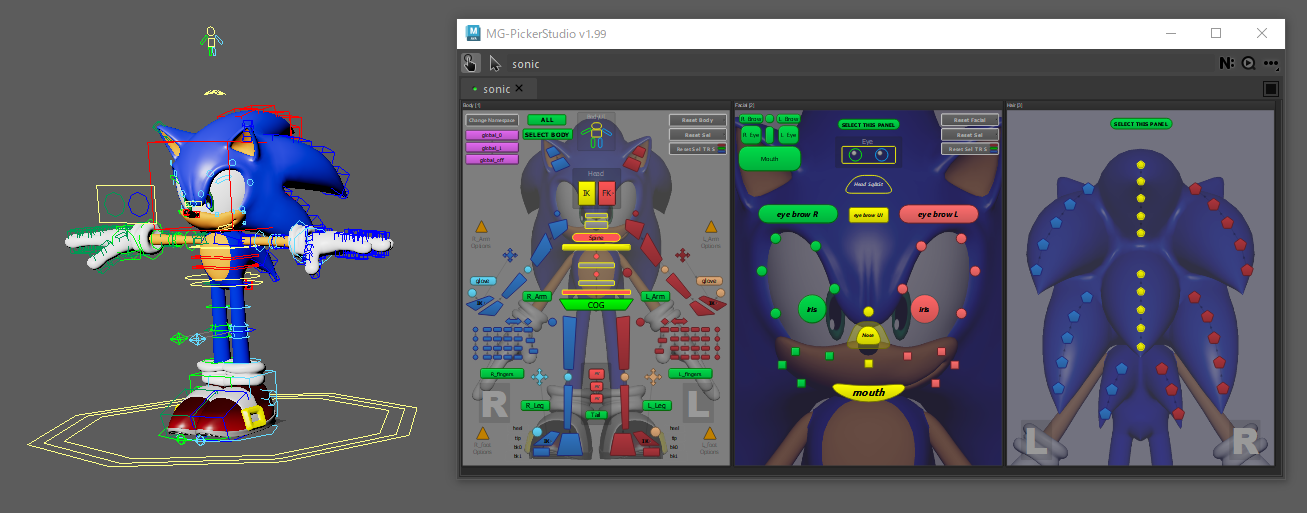This screenshot has width=1307, height=513.
Task: Click Reset Sel TRS in Body panel
Action: click(x=698, y=149)
